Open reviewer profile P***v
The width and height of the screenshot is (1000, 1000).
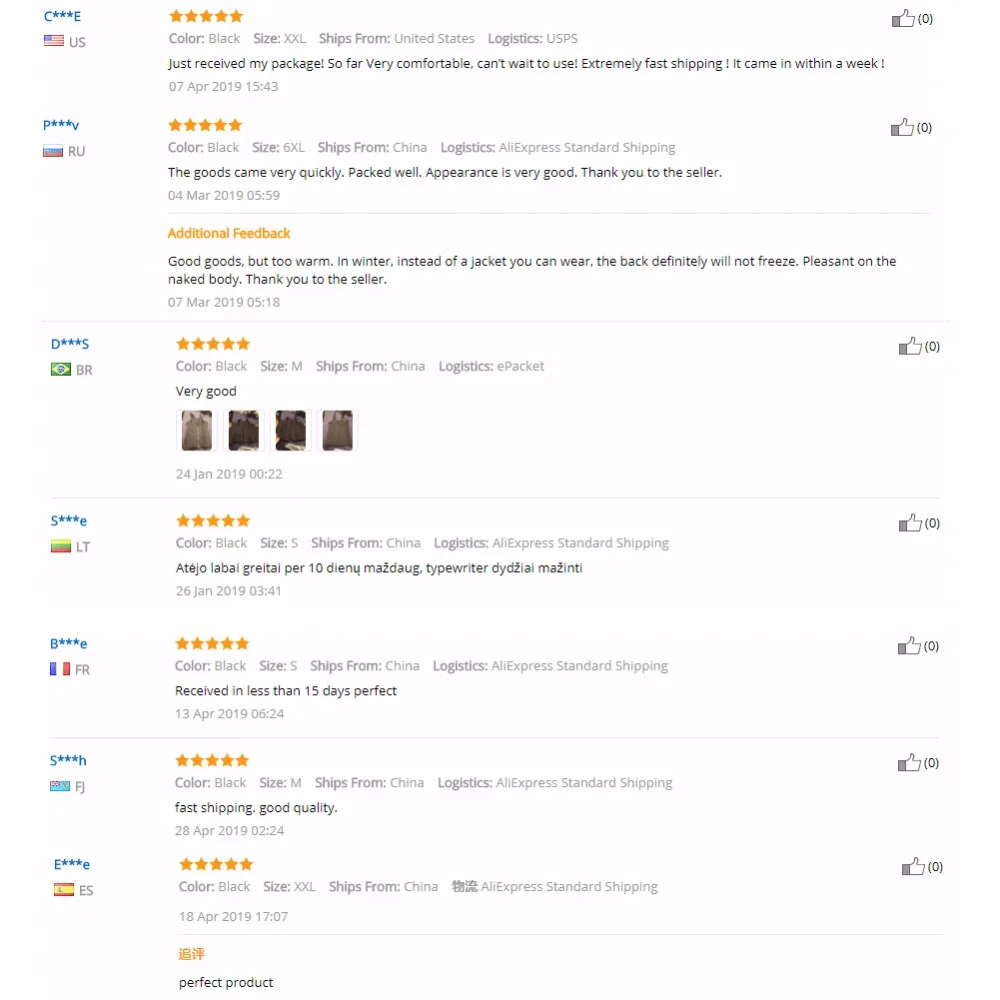coord(61,124)
